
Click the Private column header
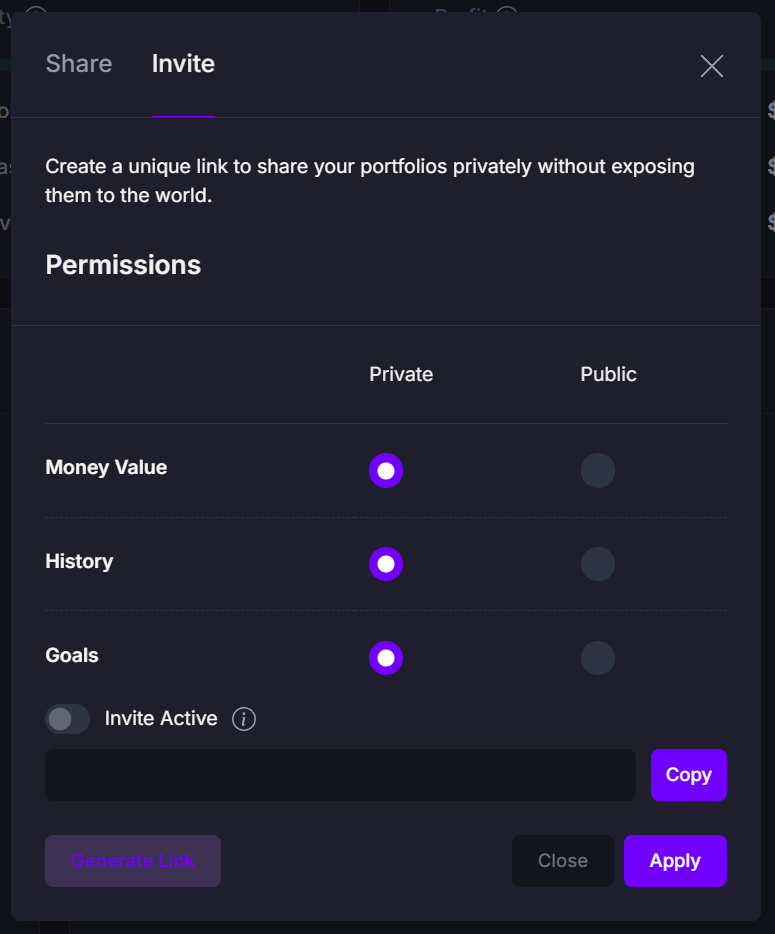point(401,374)
